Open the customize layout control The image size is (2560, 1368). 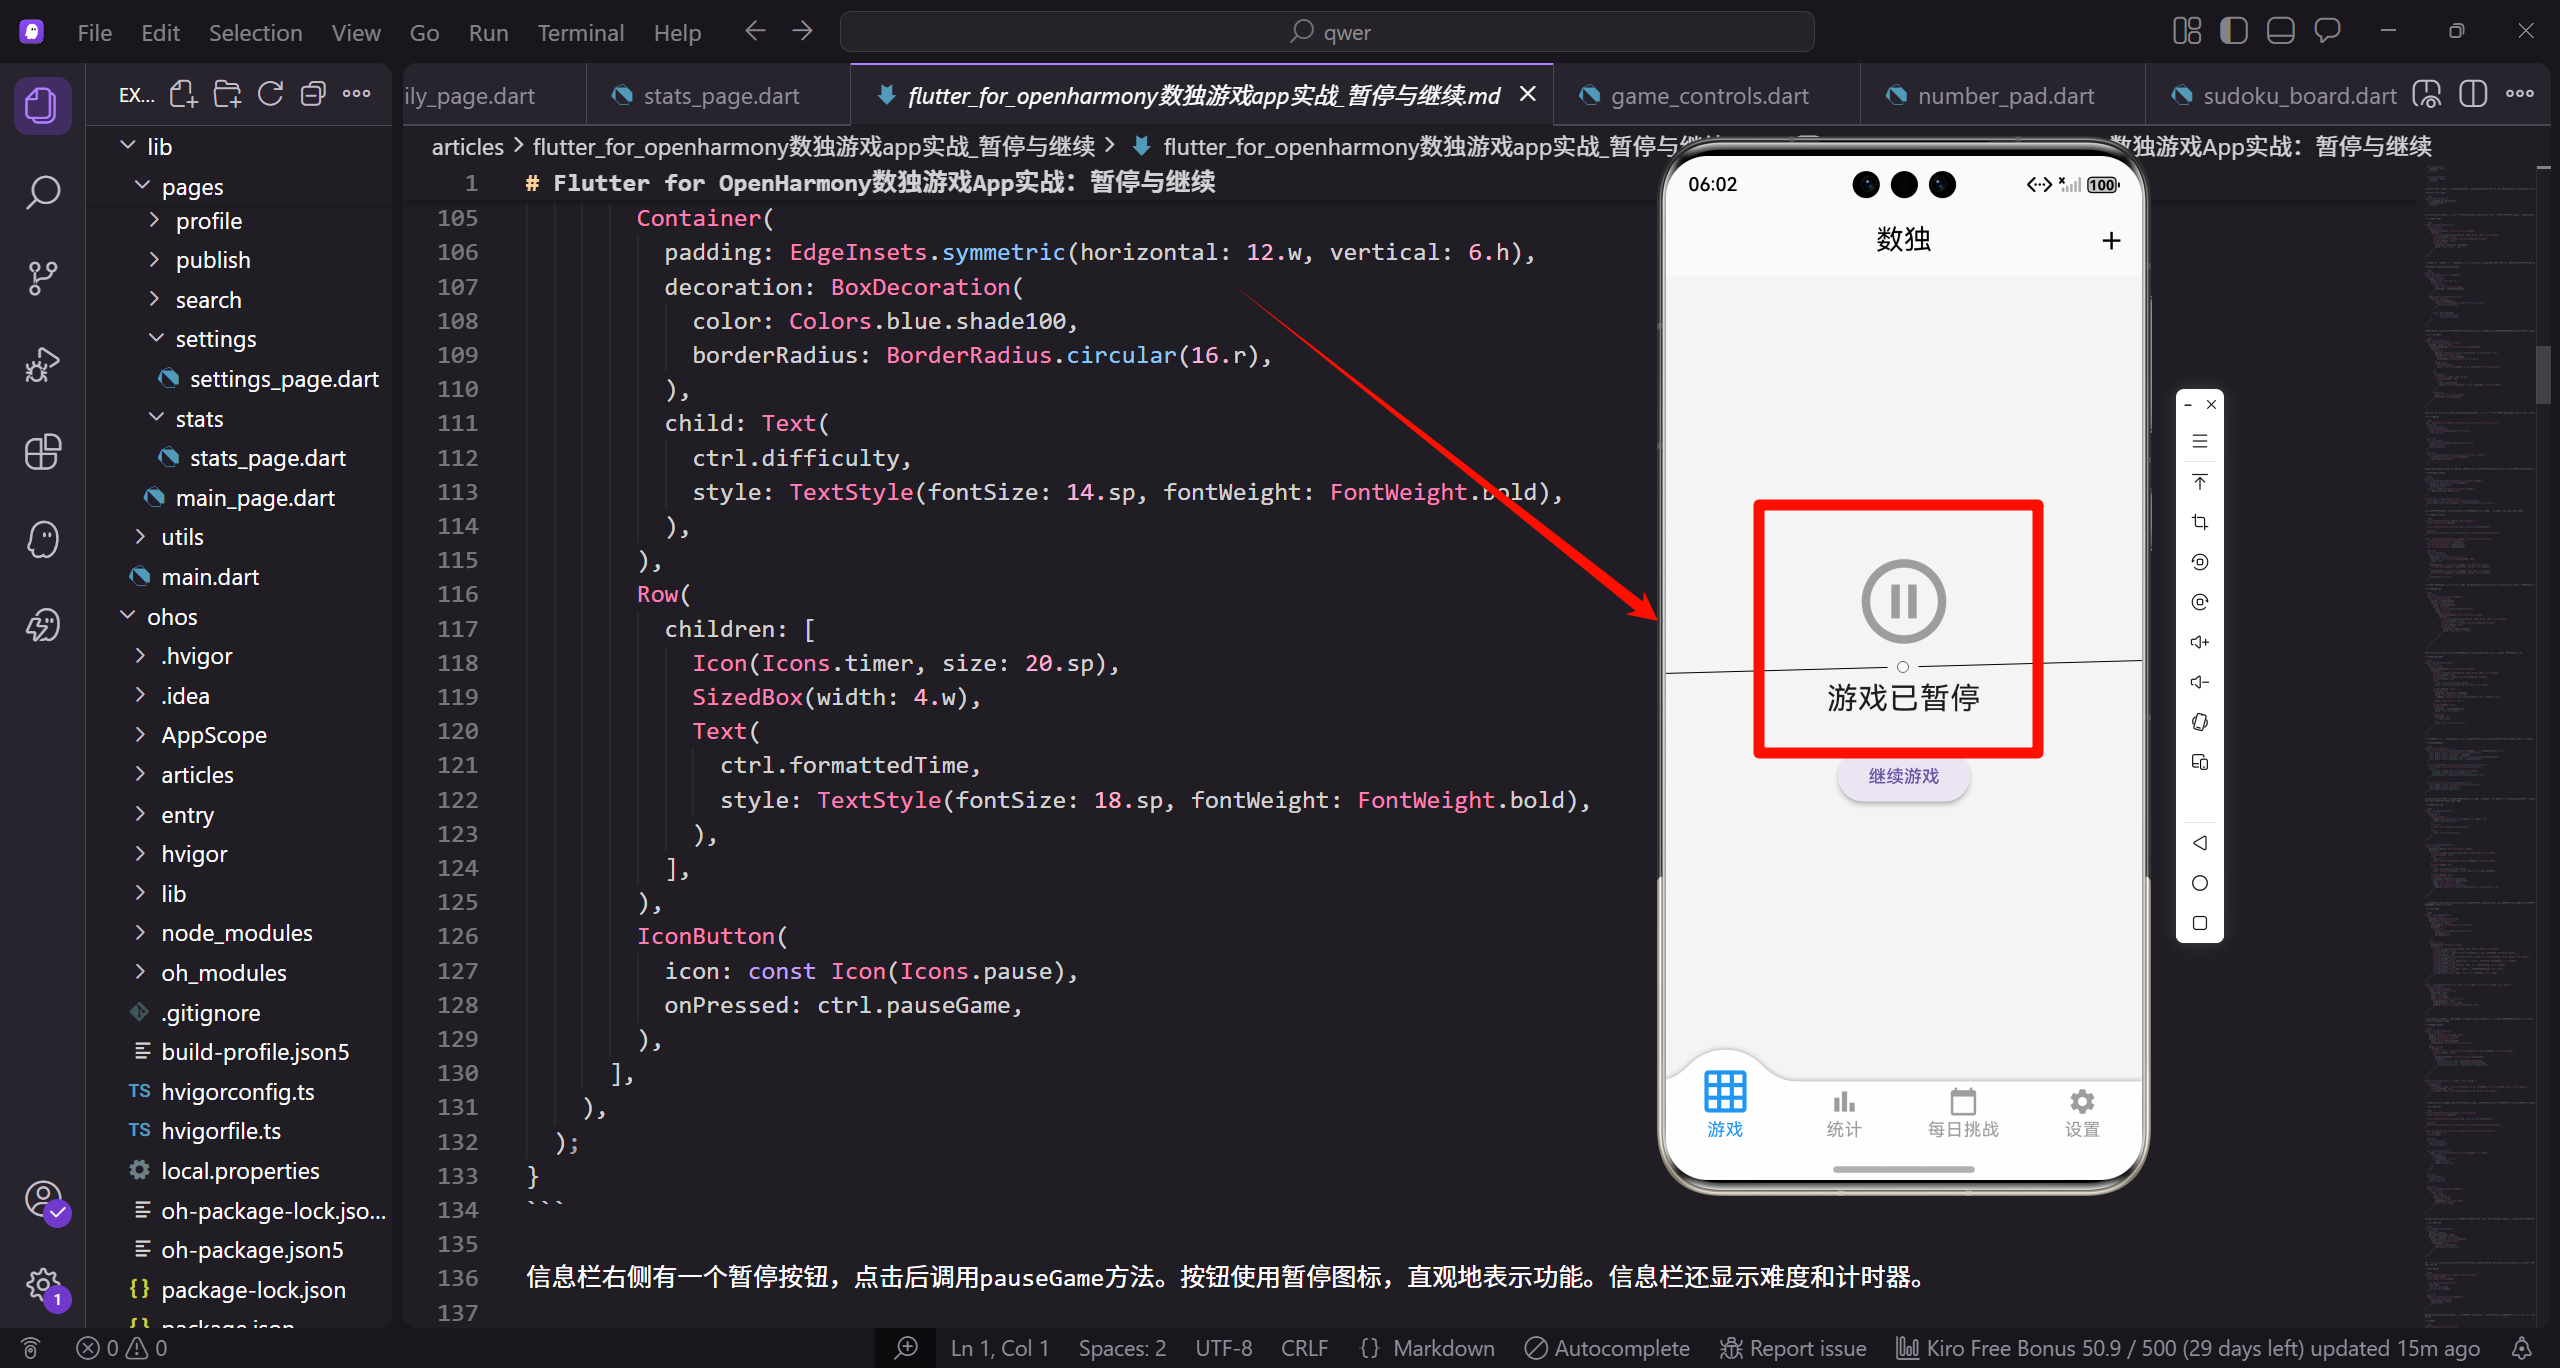click(2187, 31)
